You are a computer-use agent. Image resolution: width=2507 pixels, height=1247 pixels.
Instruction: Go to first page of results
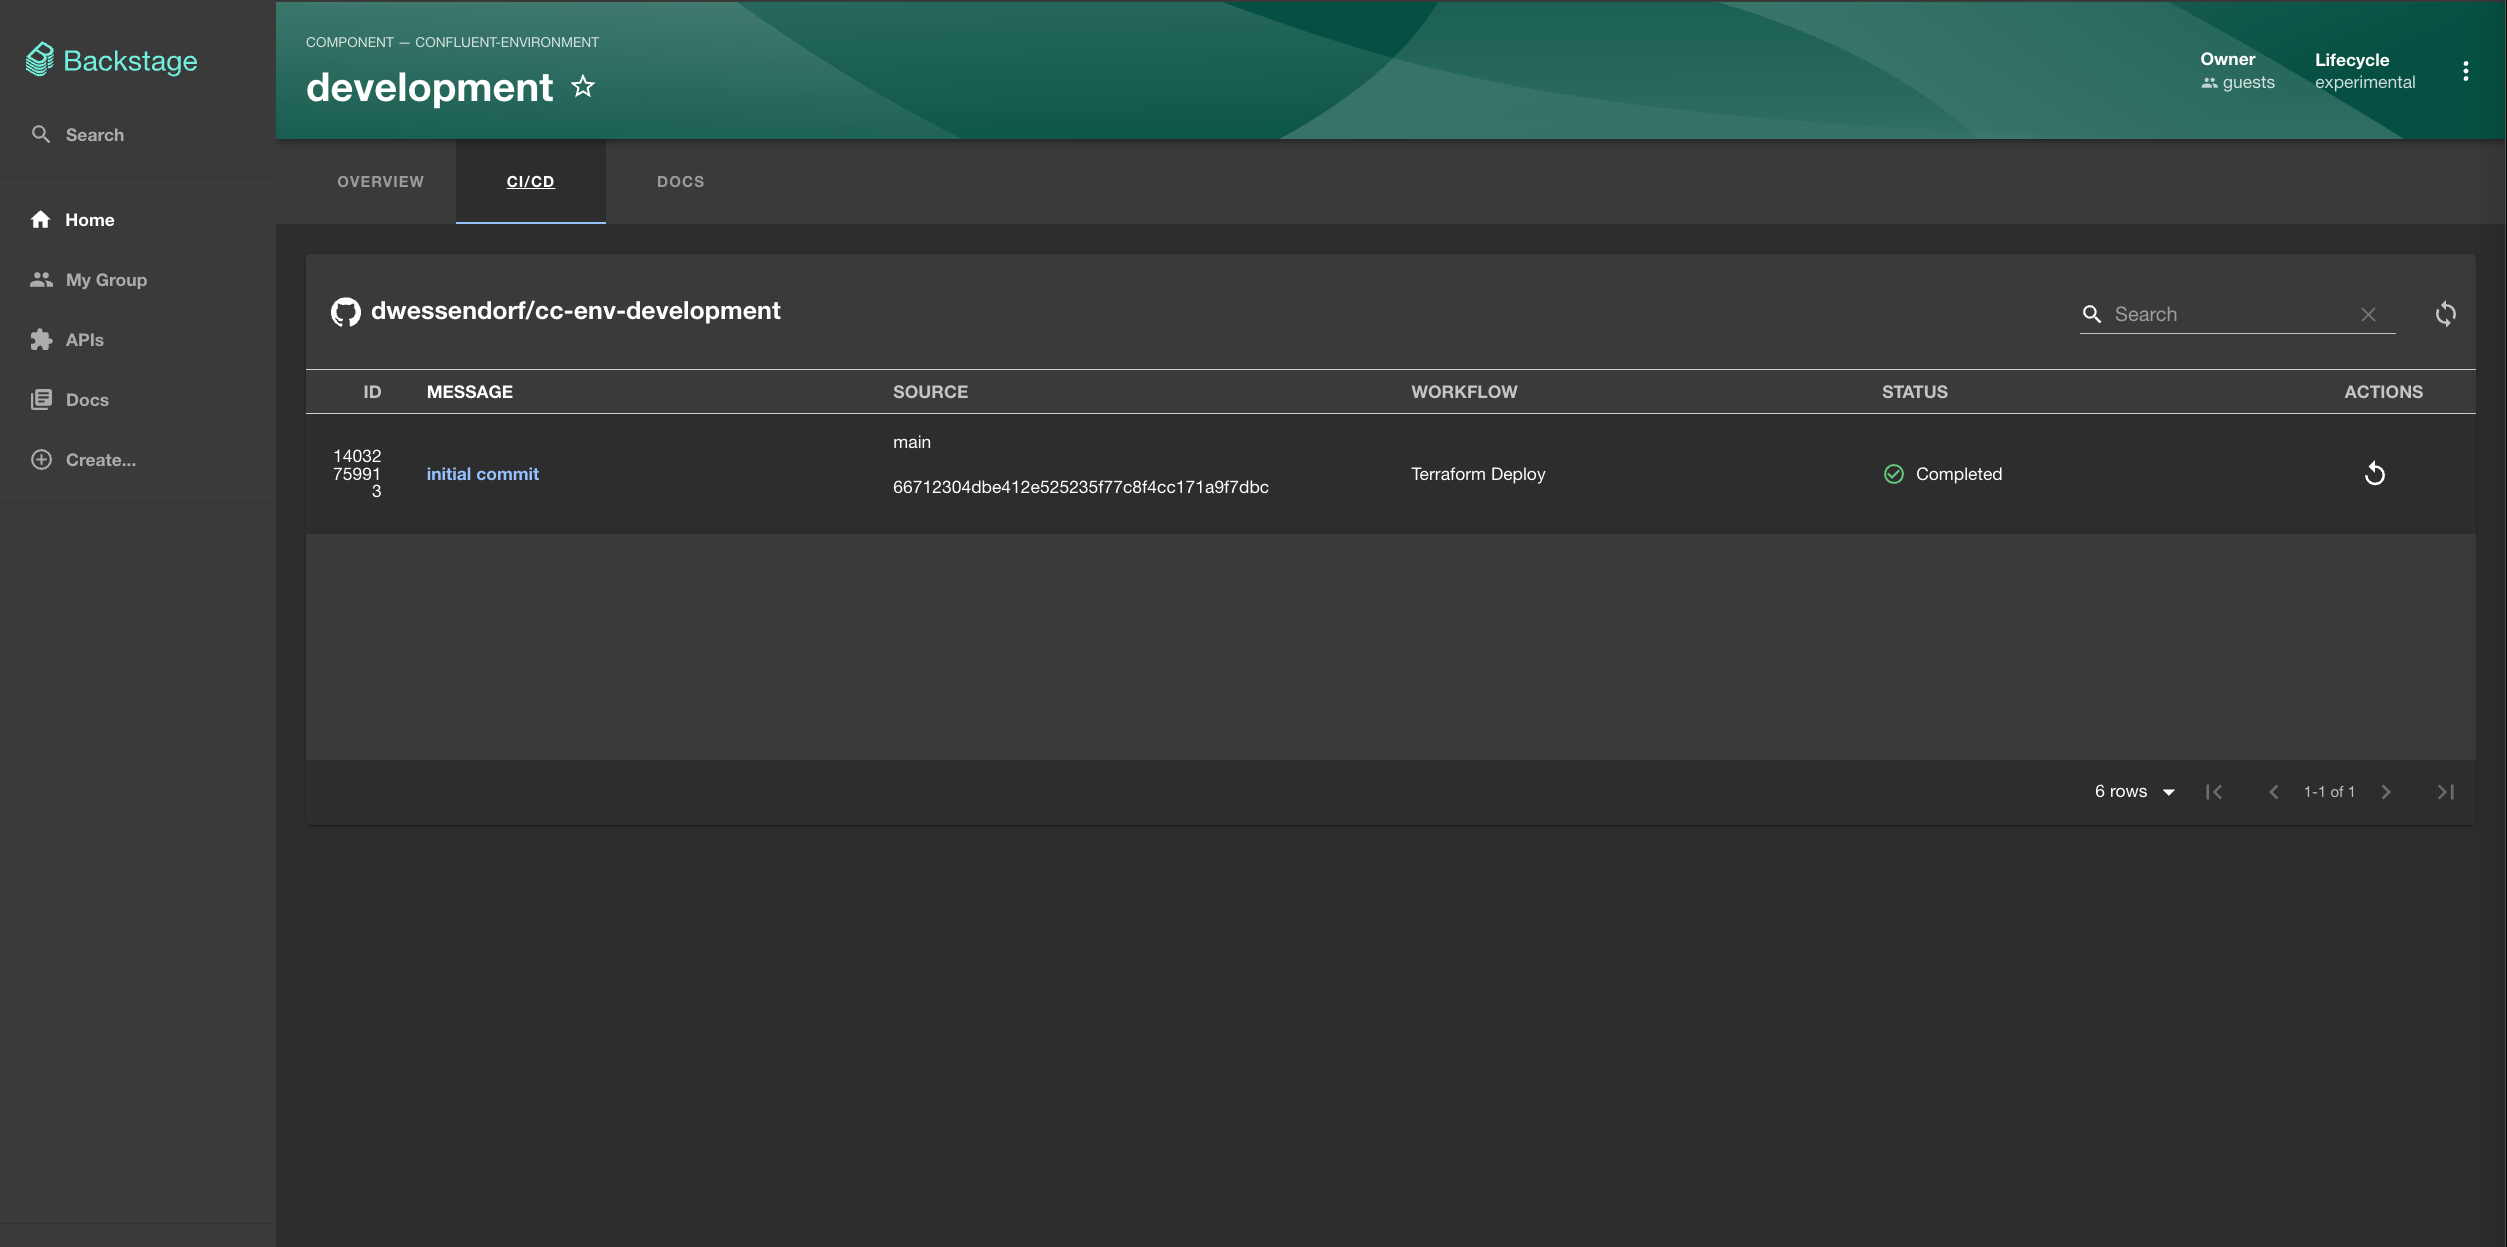(x=2214, y=792)
